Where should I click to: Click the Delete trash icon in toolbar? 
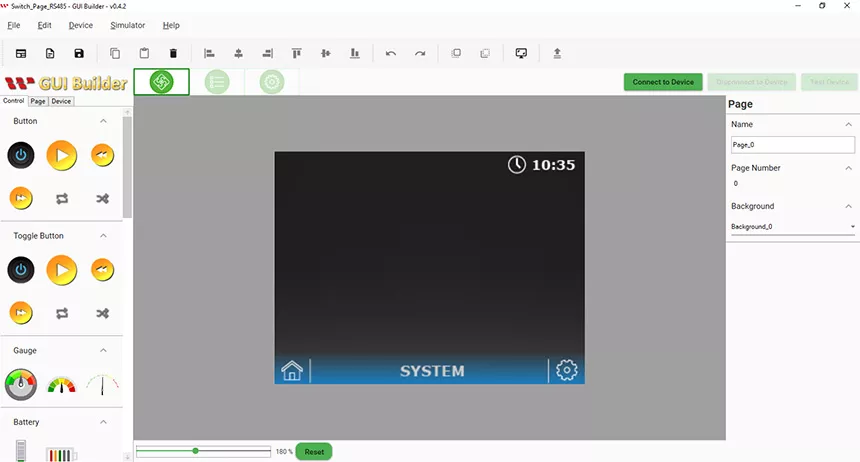173,53
